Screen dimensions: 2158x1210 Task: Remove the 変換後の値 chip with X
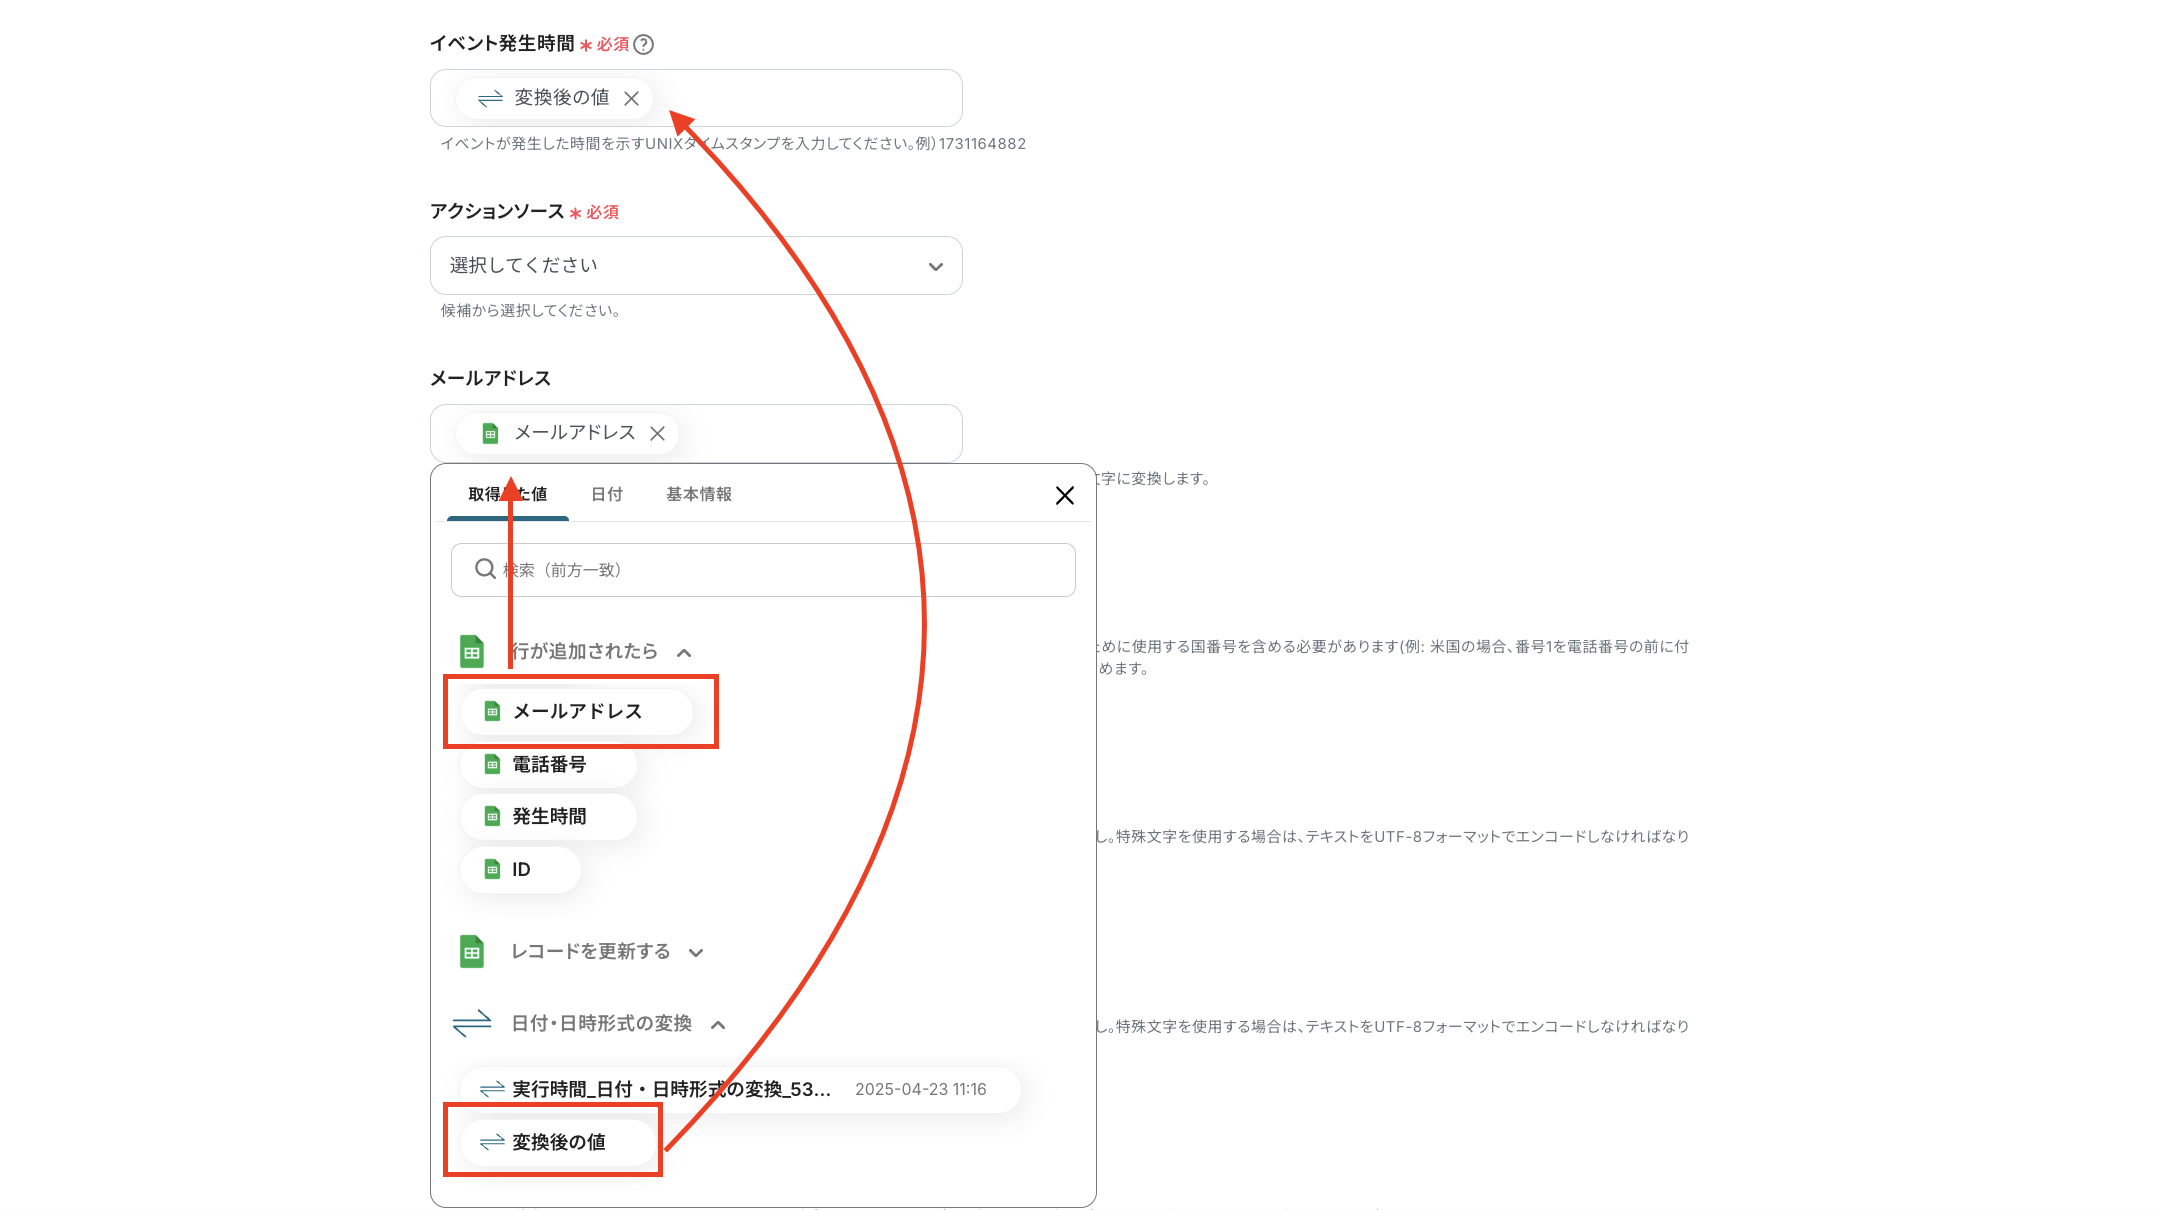(x=631, y=98)
